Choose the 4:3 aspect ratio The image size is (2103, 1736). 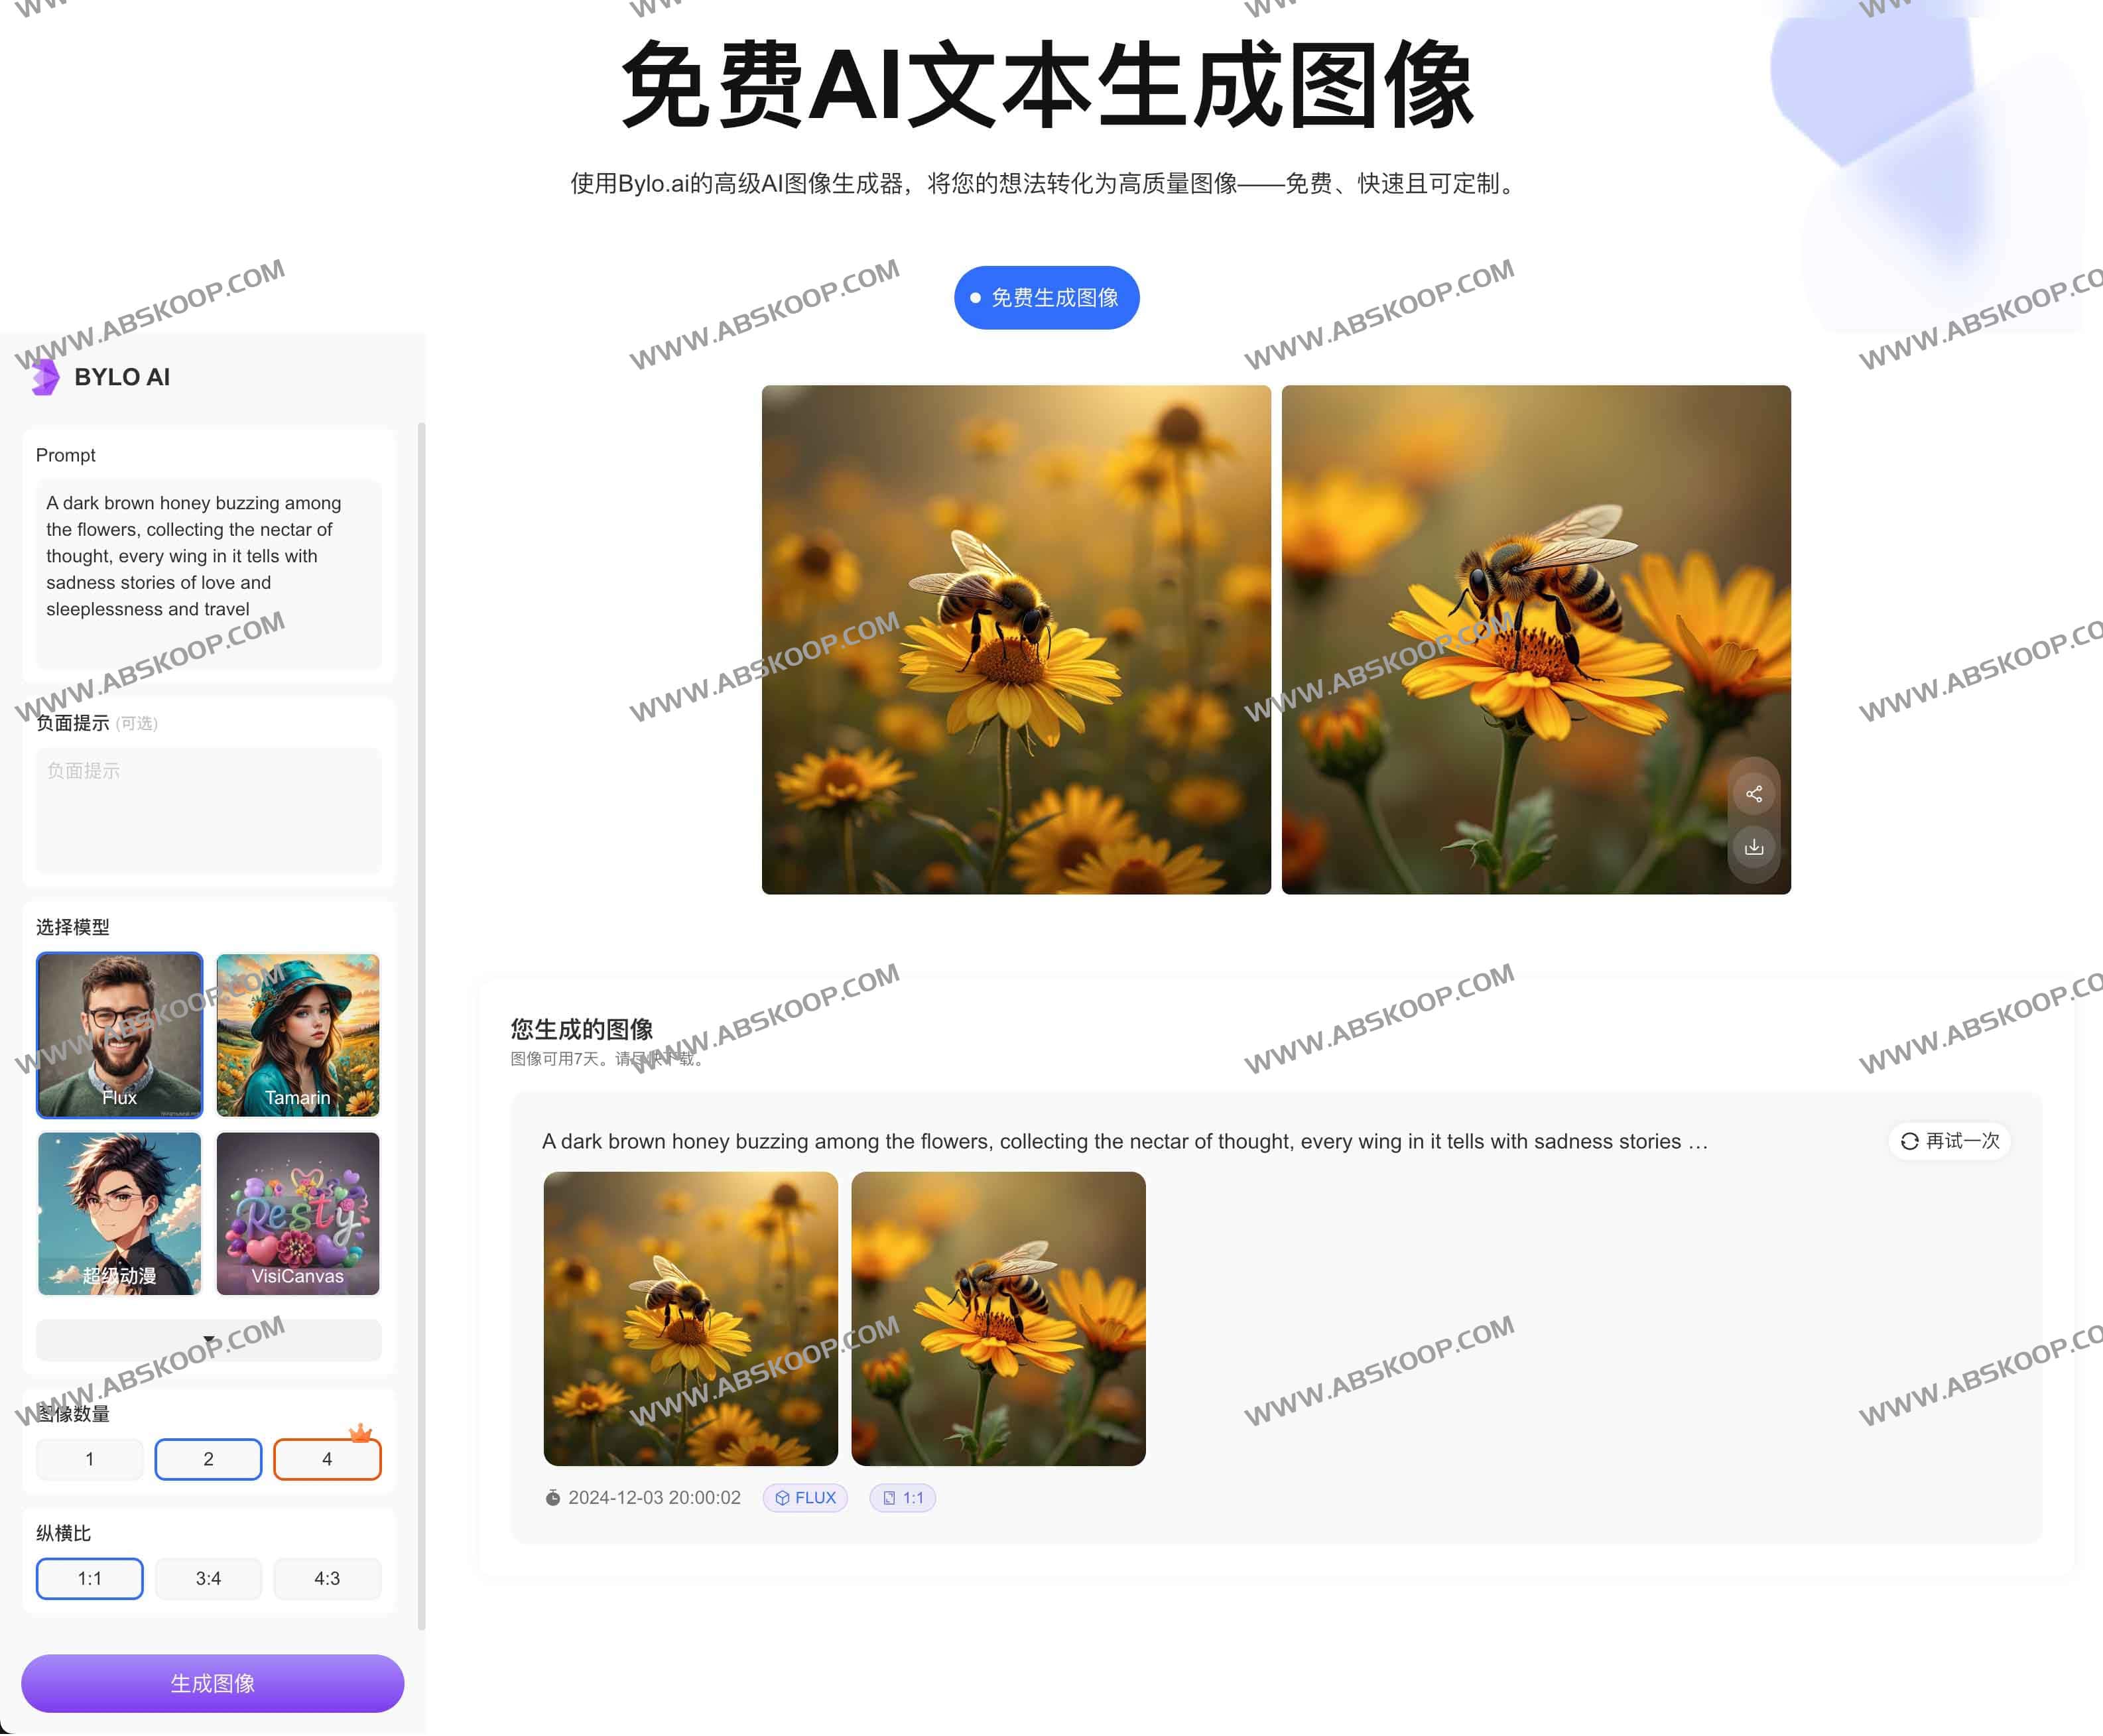click(327, 1578)
